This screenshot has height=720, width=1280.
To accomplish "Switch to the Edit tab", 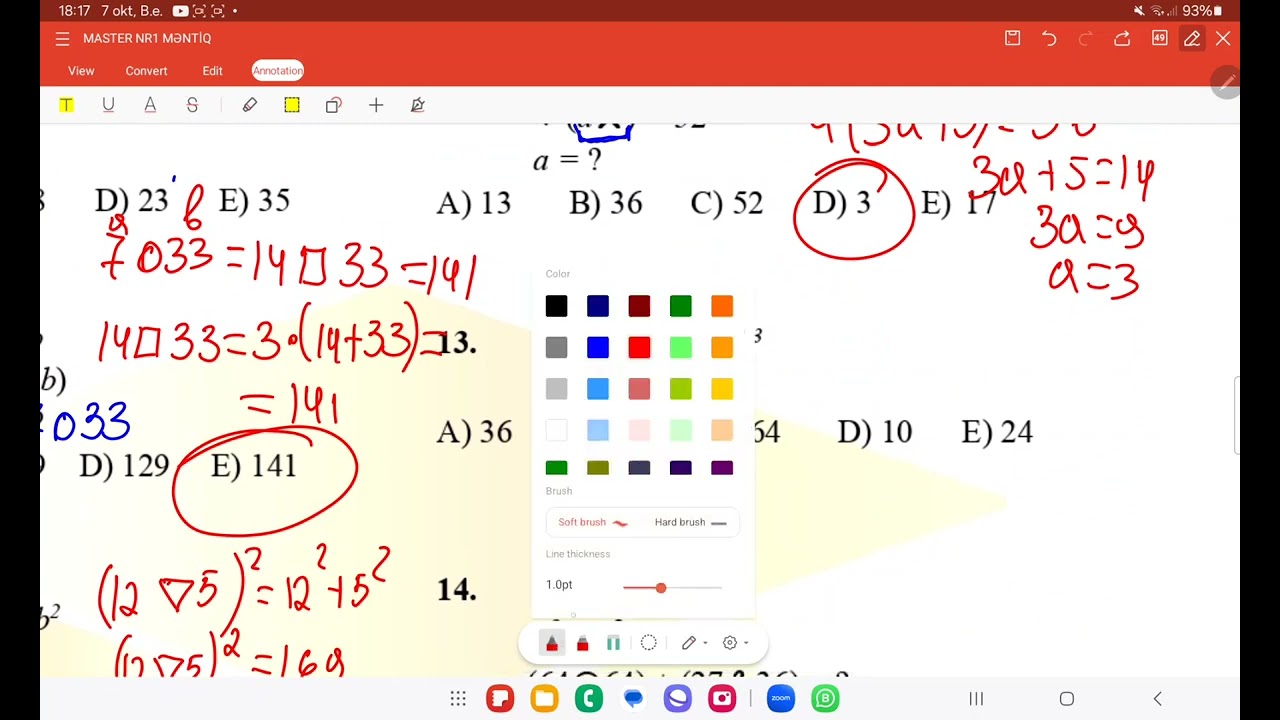I will pyautogui.click(x=212, y=71).
